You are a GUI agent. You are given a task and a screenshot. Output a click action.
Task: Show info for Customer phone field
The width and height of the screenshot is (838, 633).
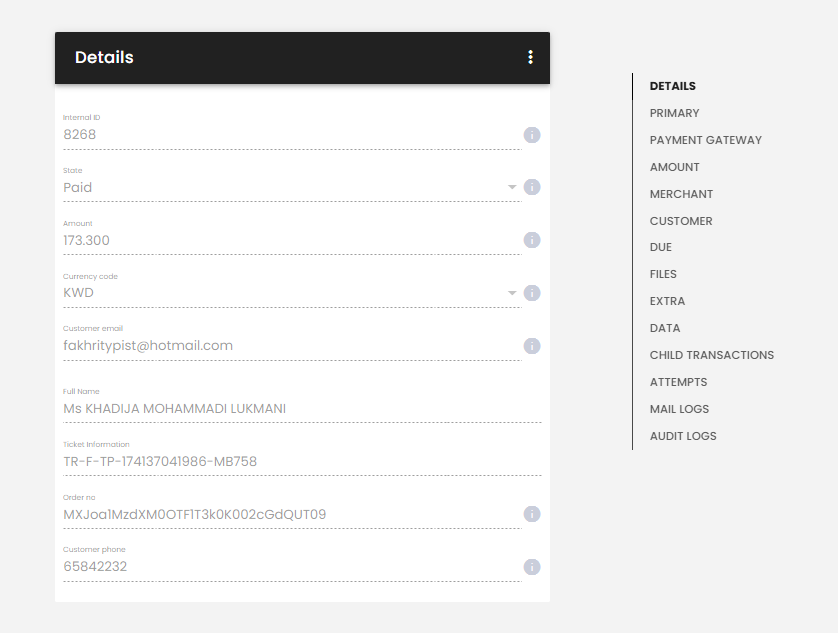click(x=532, y=567)
